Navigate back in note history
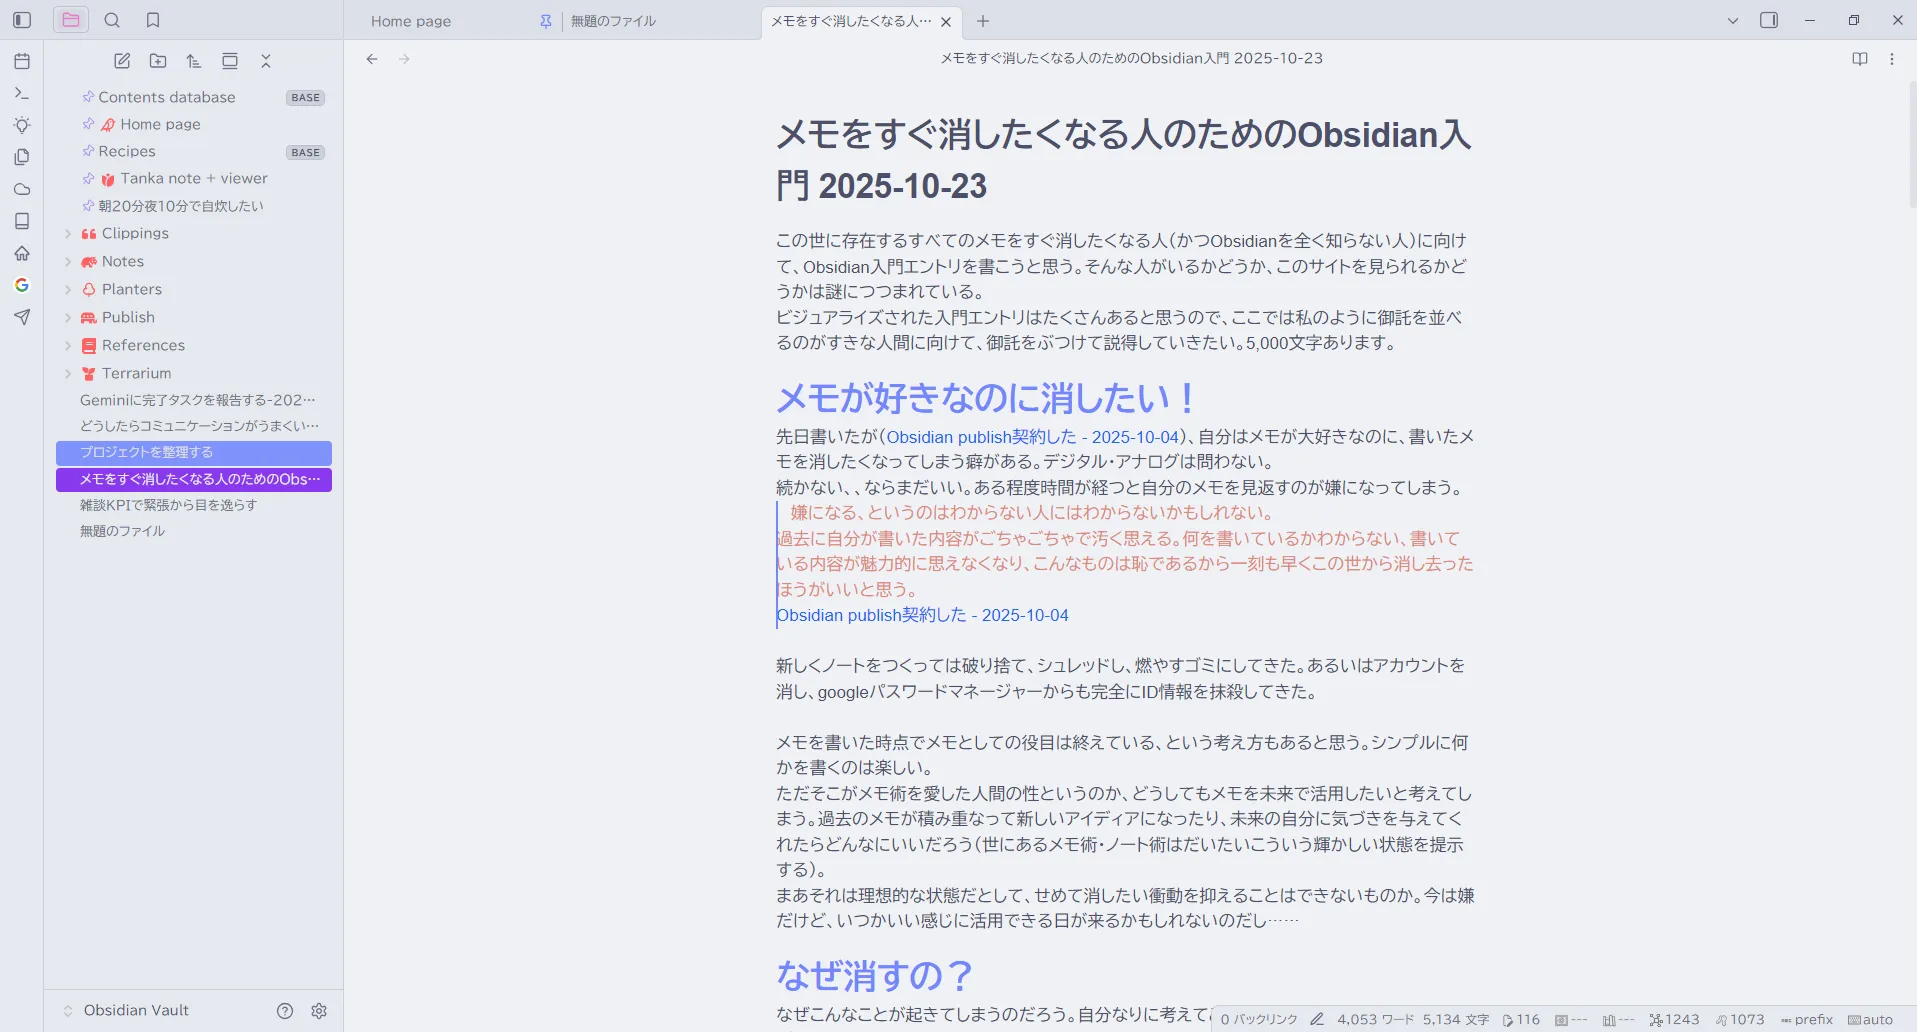 [372, 59]
